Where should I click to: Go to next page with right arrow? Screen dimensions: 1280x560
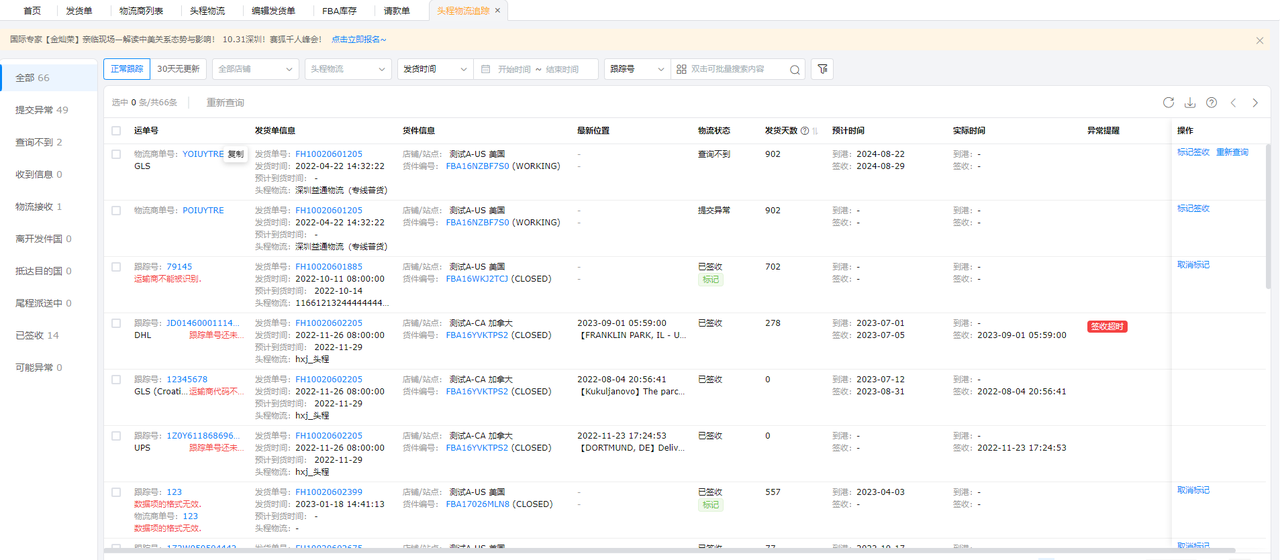pos(1256,103)
